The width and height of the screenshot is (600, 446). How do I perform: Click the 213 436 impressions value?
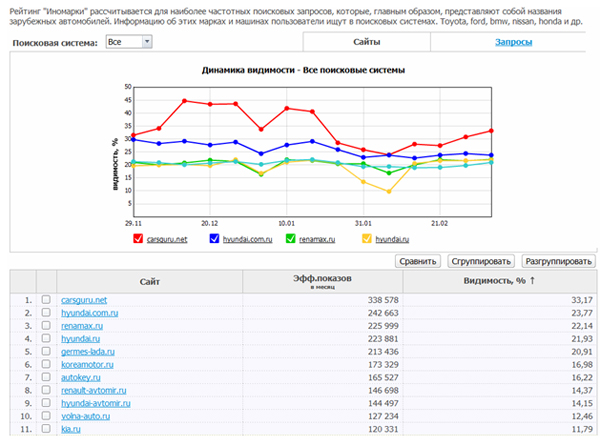click(x=383, y=352)
